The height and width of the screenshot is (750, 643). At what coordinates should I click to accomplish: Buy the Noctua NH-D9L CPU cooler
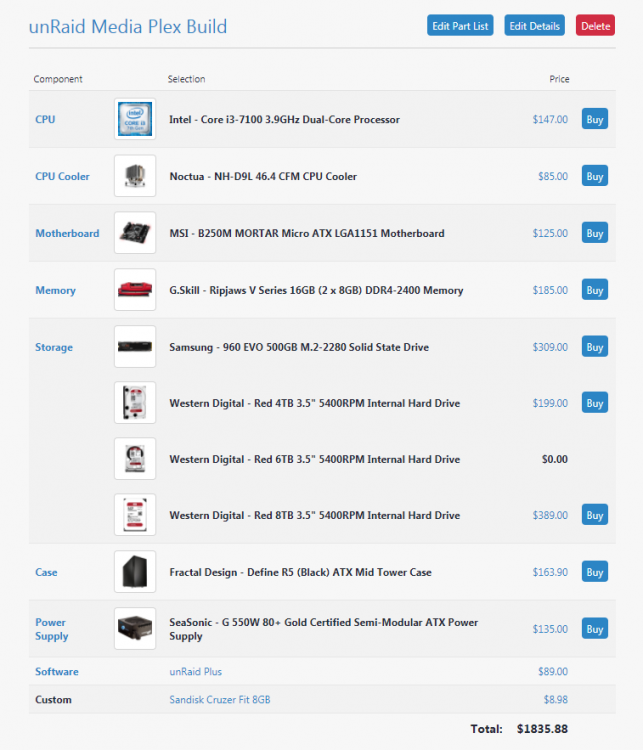pos(595,176)
